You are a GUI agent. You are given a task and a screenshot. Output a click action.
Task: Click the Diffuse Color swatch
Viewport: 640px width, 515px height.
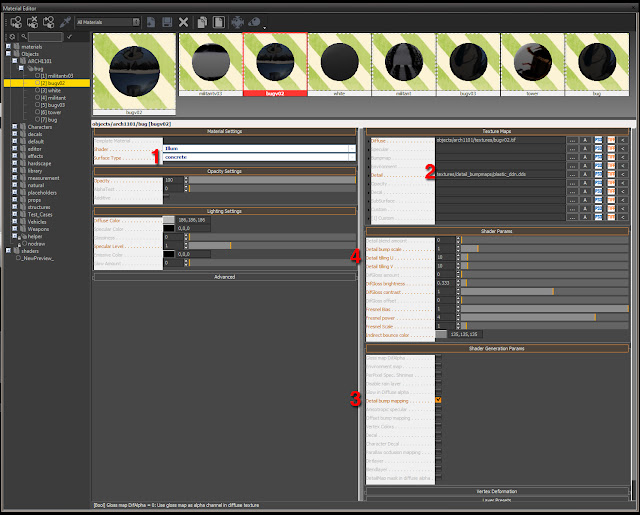pos(169,220)
